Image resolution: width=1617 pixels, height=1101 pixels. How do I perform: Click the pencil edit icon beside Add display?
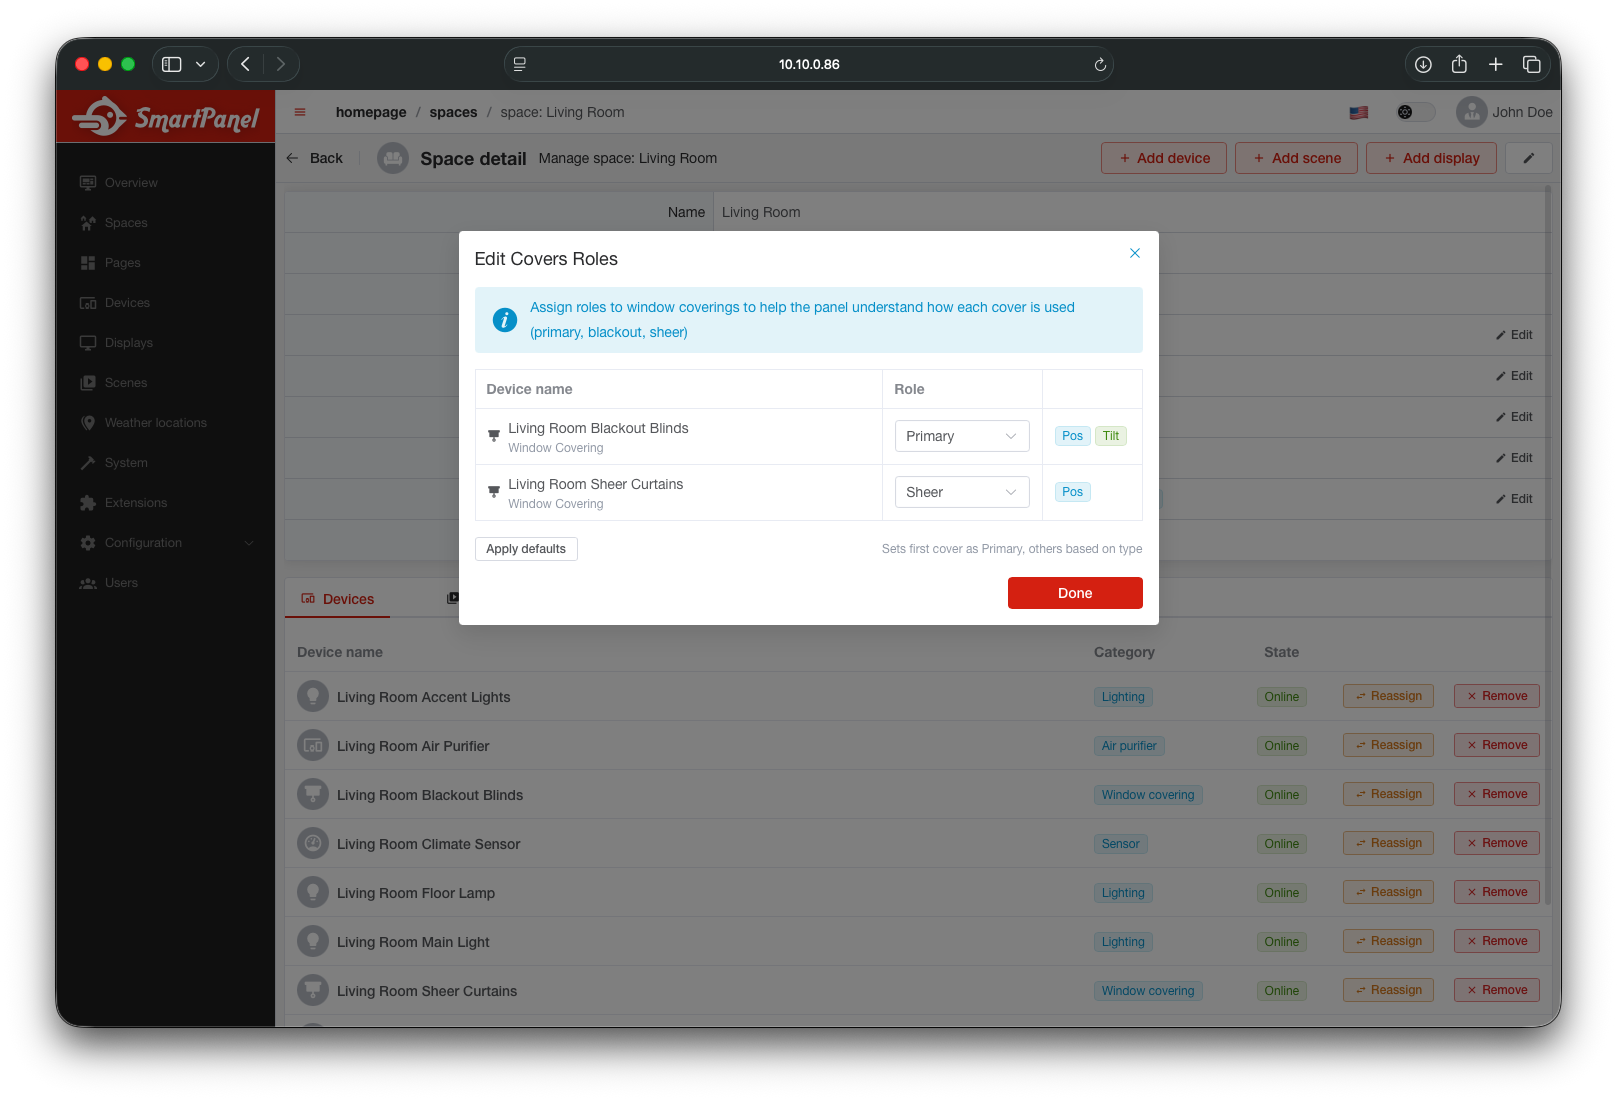click(1528, 157)
